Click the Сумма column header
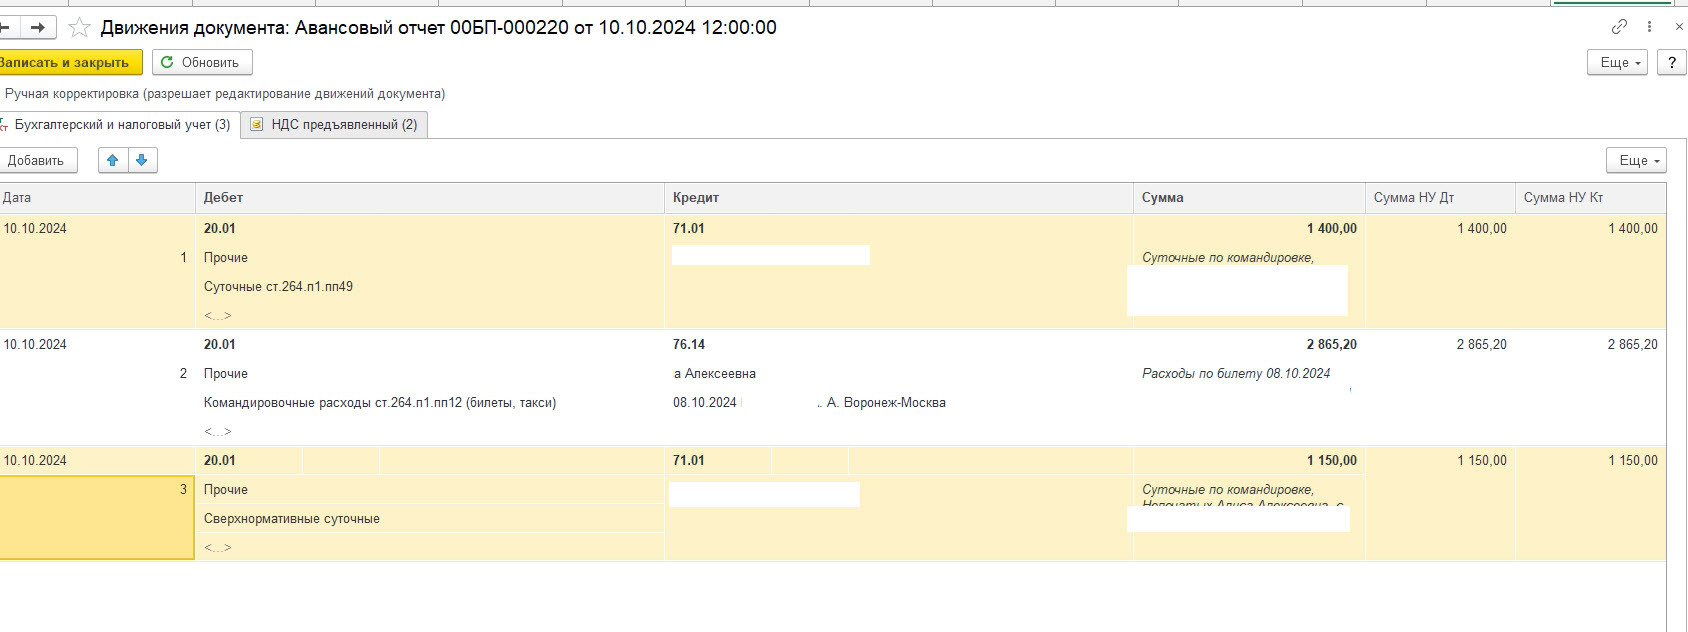Image resolution: width=1688 pixels, height=632 pixels. pos(1248,198)
